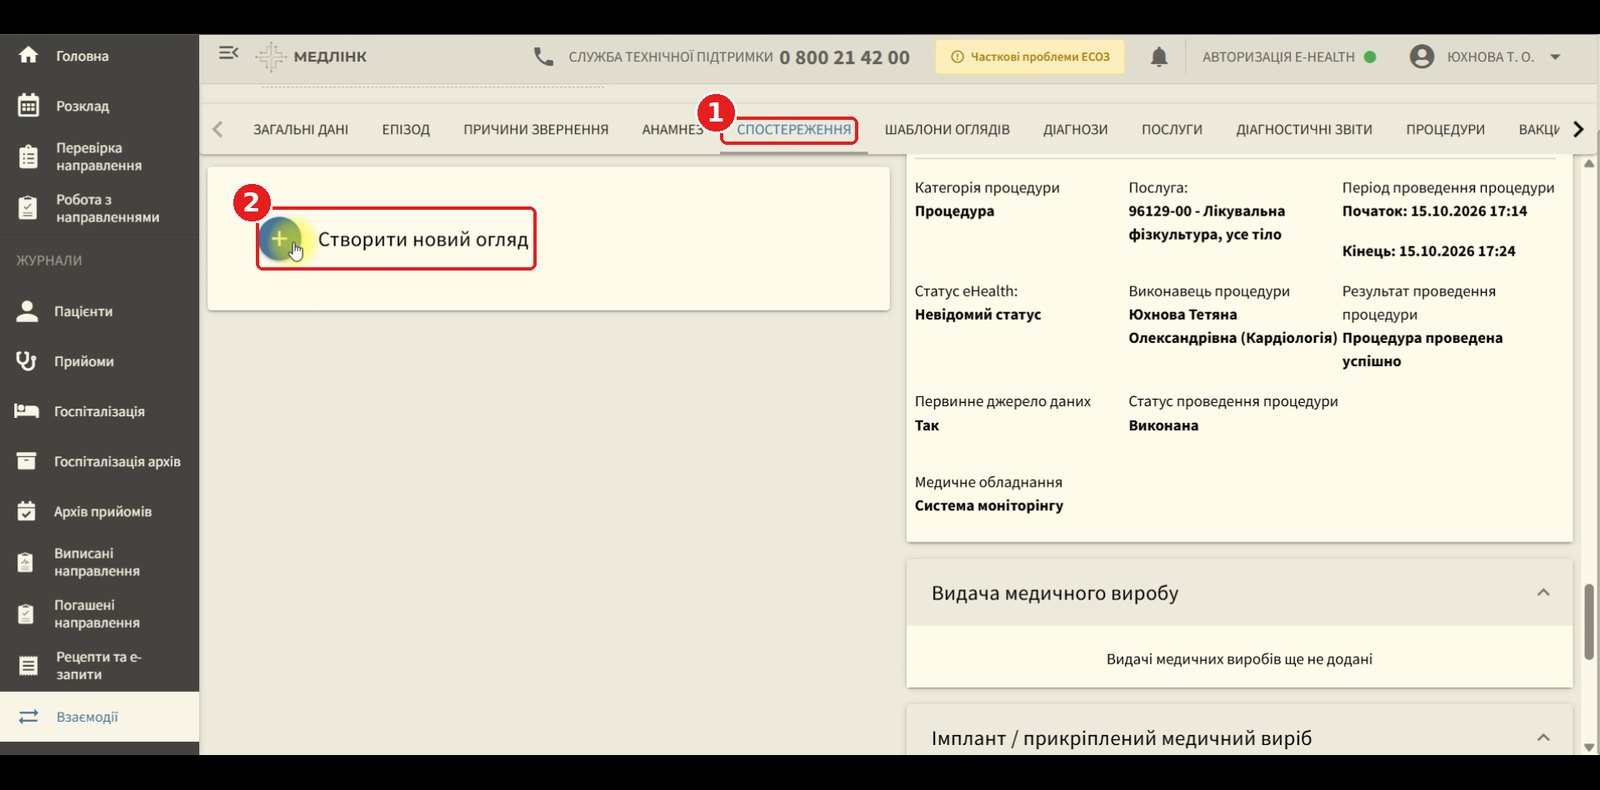
Task: Click the Виписані направлення icon
Action: click(27, 562)
